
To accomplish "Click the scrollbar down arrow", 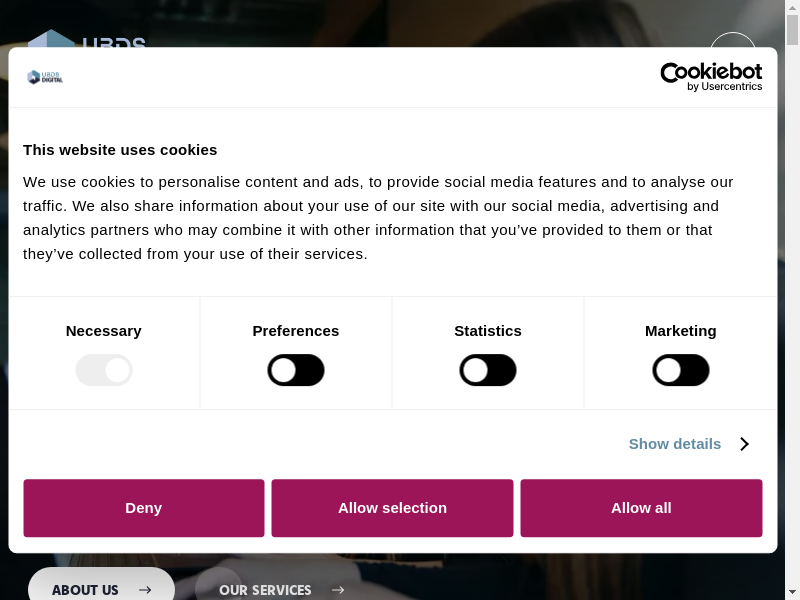I will coord(792,593).
